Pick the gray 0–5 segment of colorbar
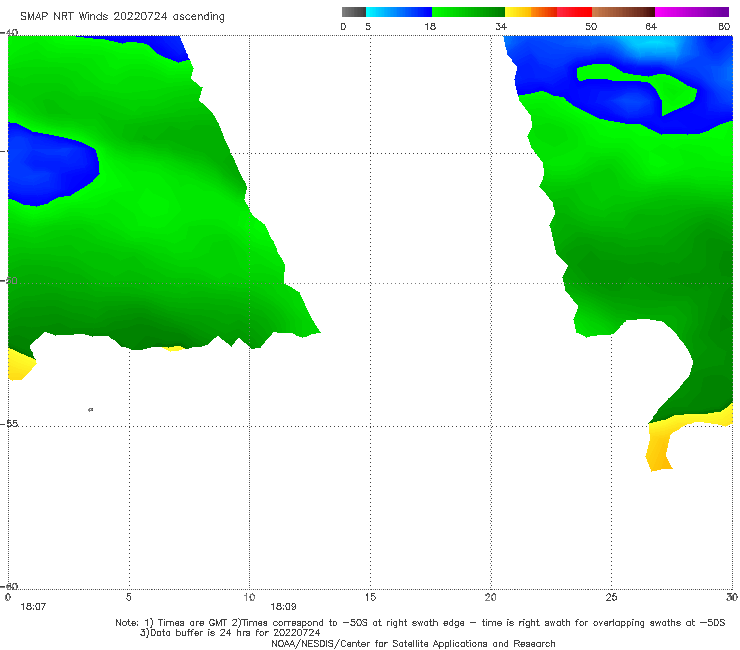Screen dimensions: 740x650 354,12
